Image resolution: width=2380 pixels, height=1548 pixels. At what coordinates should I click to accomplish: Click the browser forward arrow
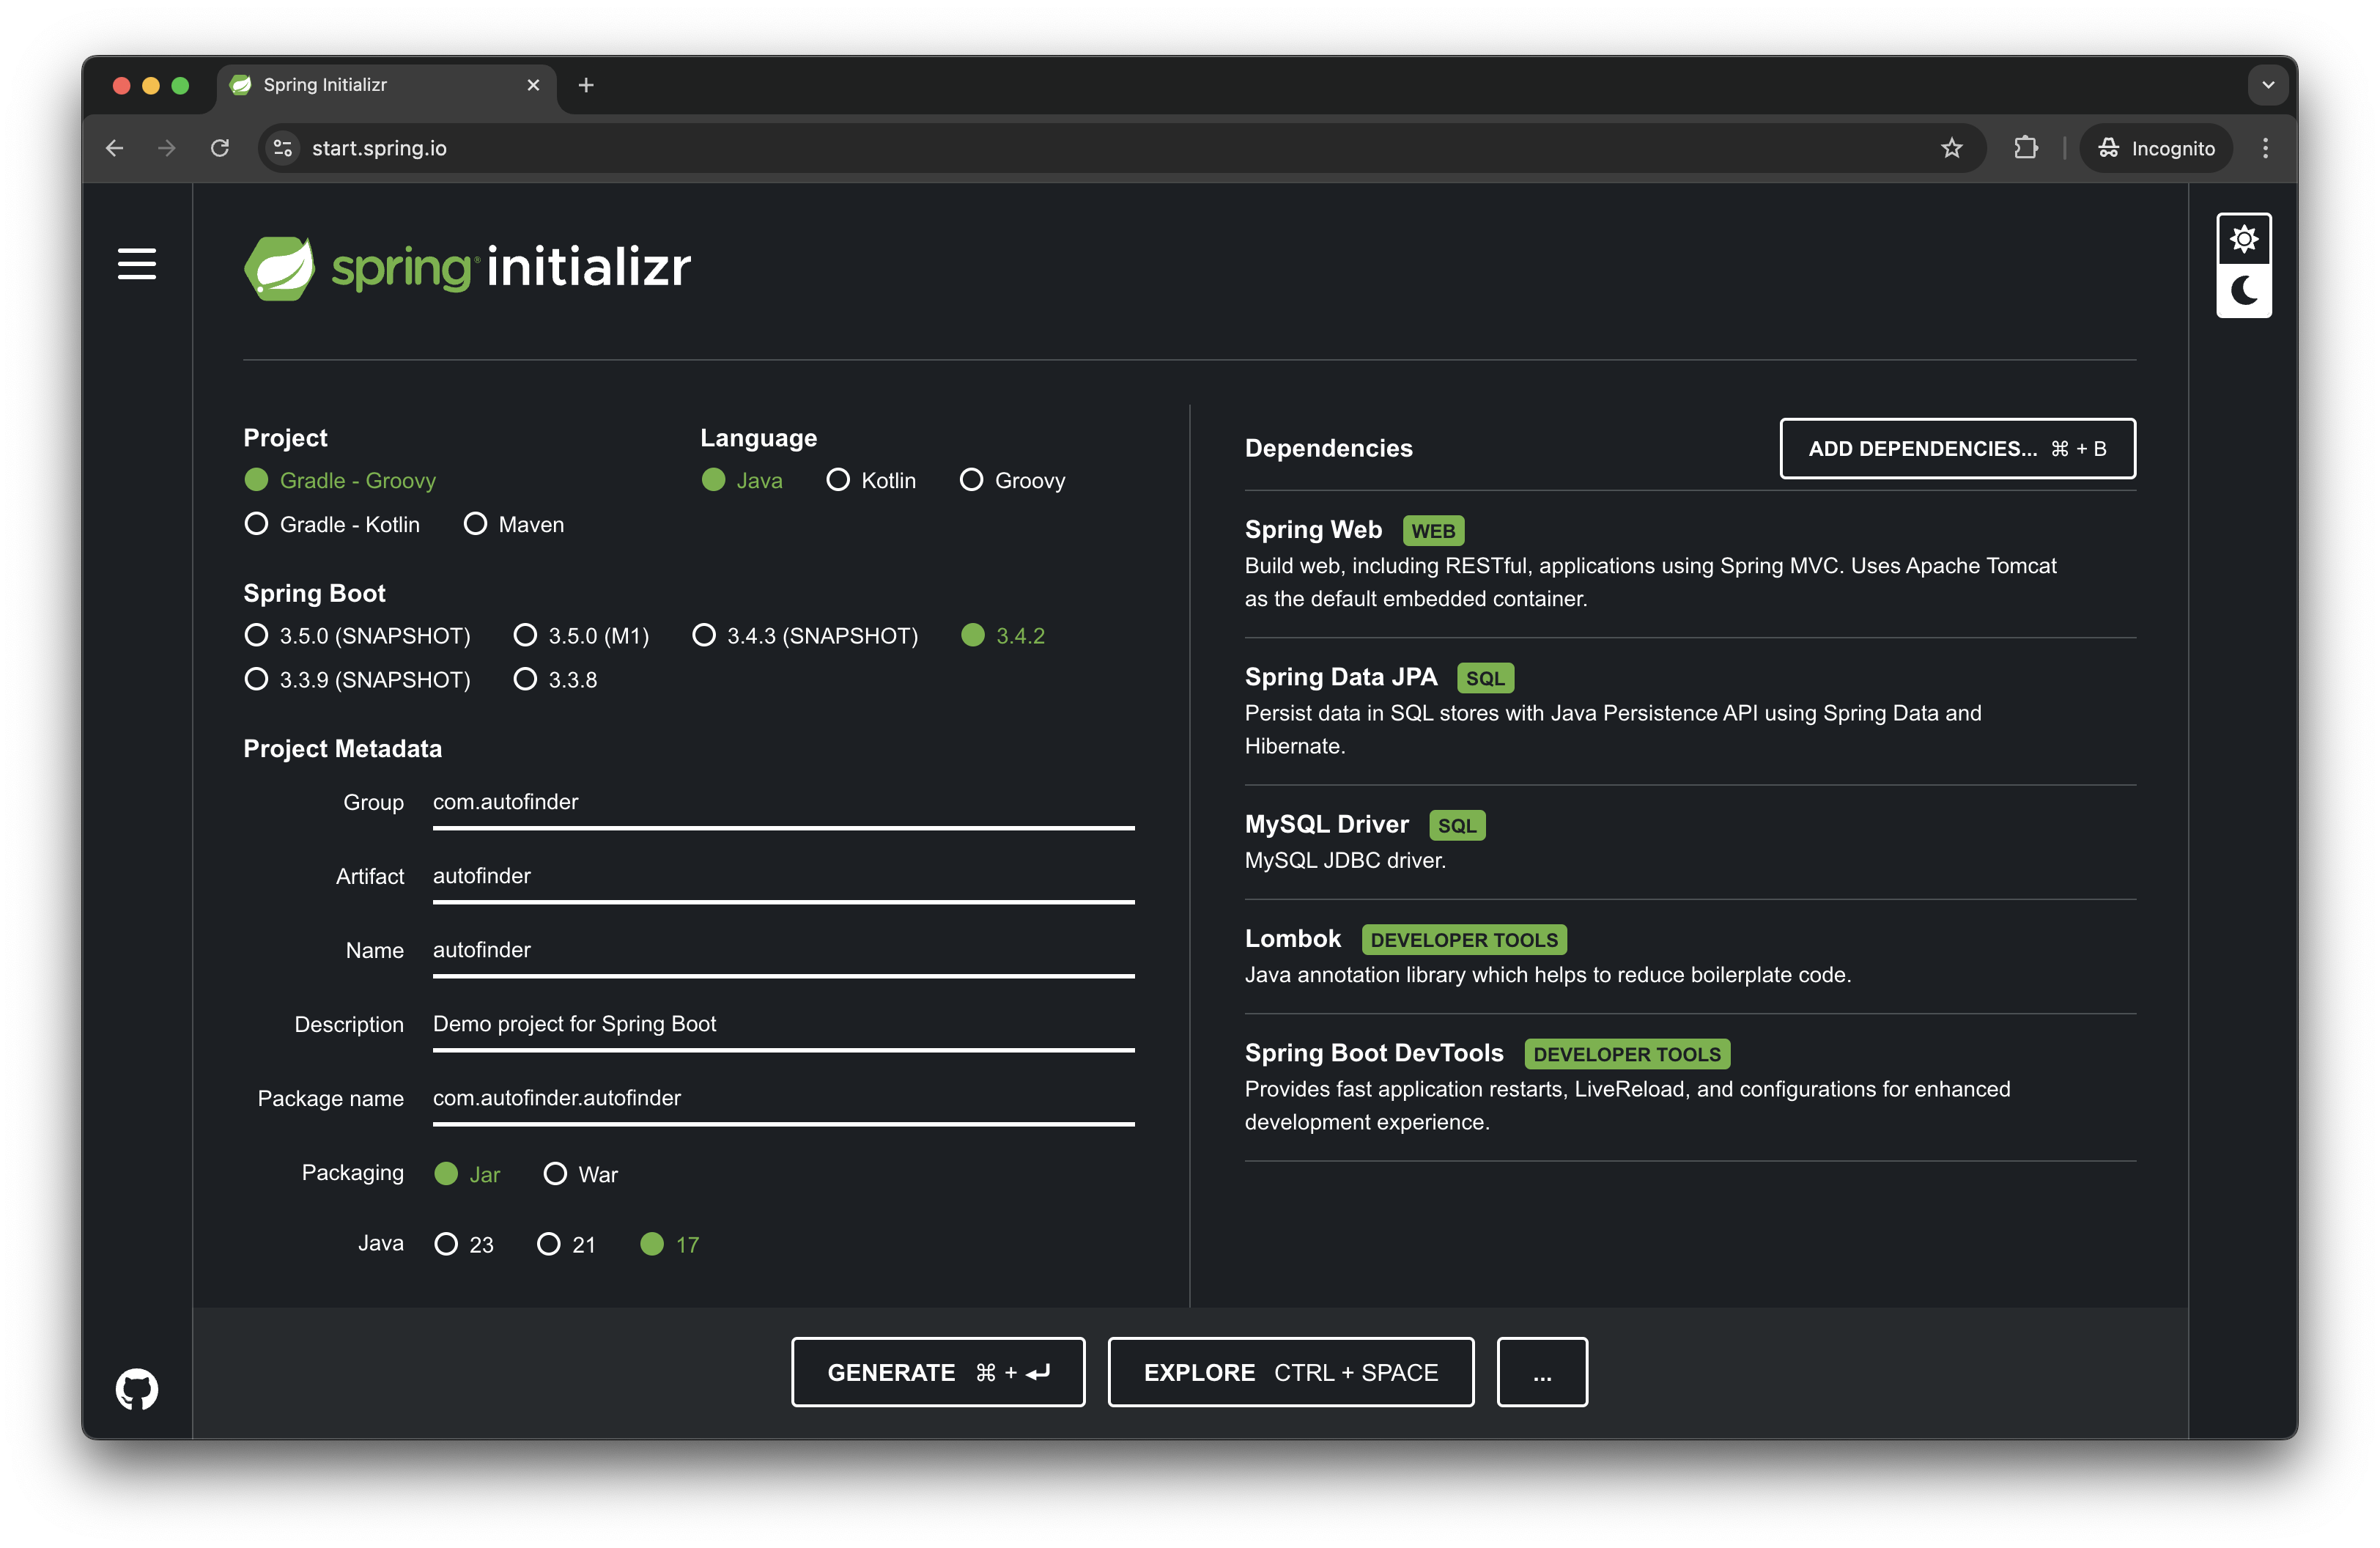click(167, 148)
